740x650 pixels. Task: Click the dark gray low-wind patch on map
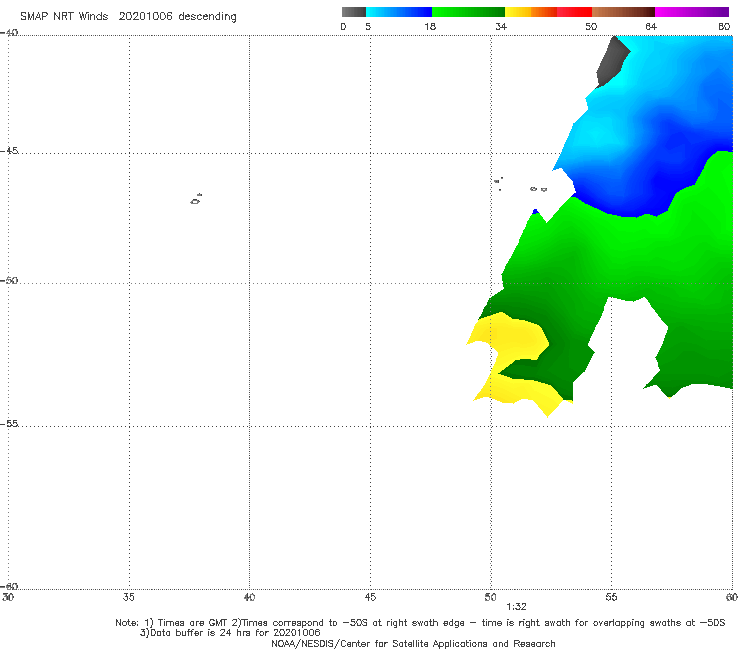click(x=612, y=60)
